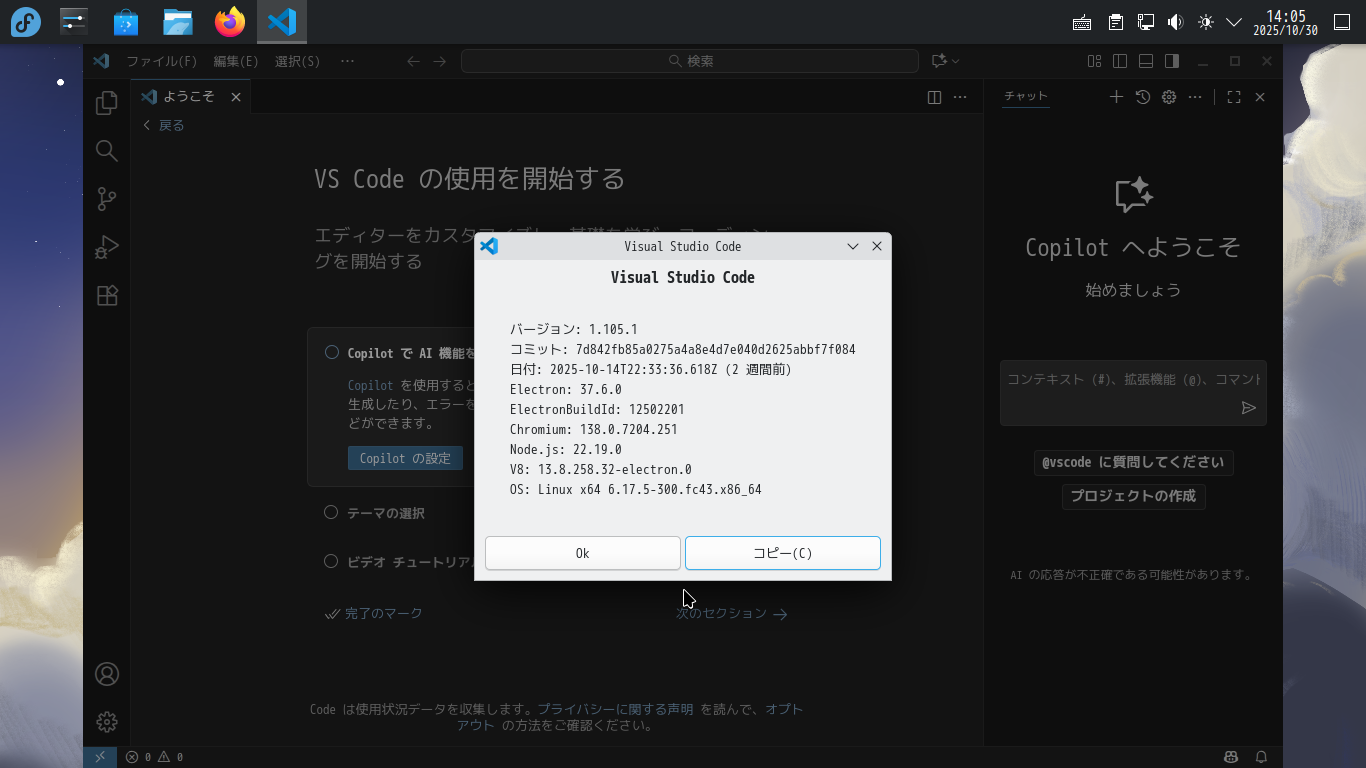The image size is (1366, 768).
Task: Open the Fedora application launcher
Action: click(x=26, y=22)
